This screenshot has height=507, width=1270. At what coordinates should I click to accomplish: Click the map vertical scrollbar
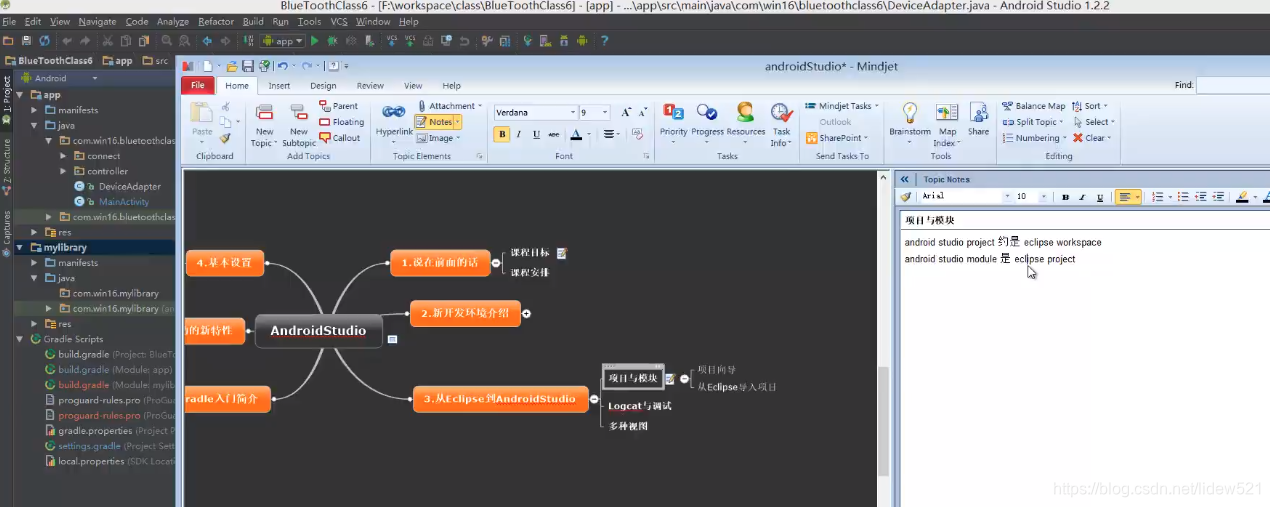point(883,420)
